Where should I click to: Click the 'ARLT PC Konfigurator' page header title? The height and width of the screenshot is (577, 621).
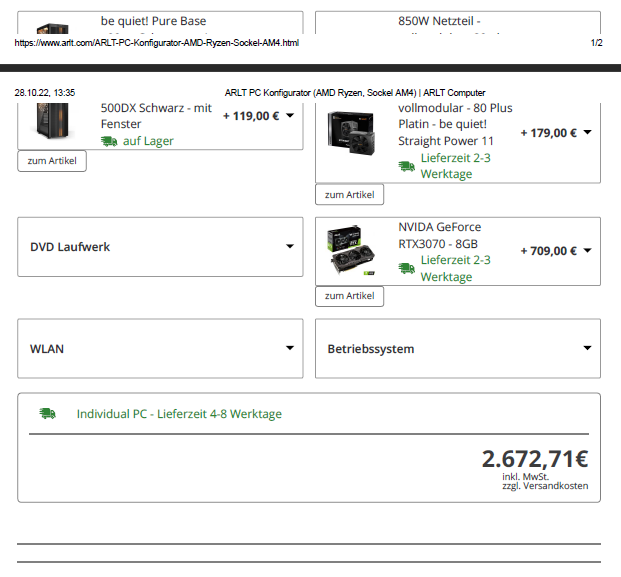[x=355, y=93]
